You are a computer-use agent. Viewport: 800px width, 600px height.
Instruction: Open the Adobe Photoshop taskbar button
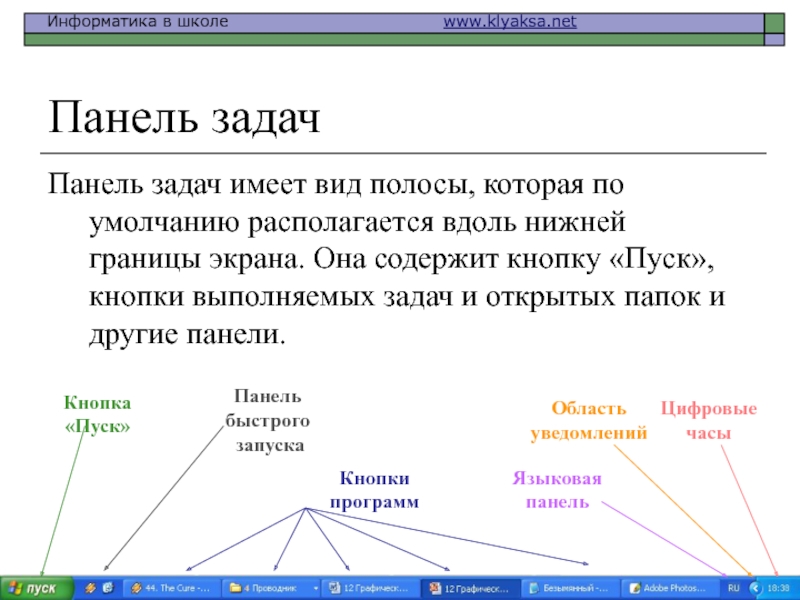click(669, 588)
